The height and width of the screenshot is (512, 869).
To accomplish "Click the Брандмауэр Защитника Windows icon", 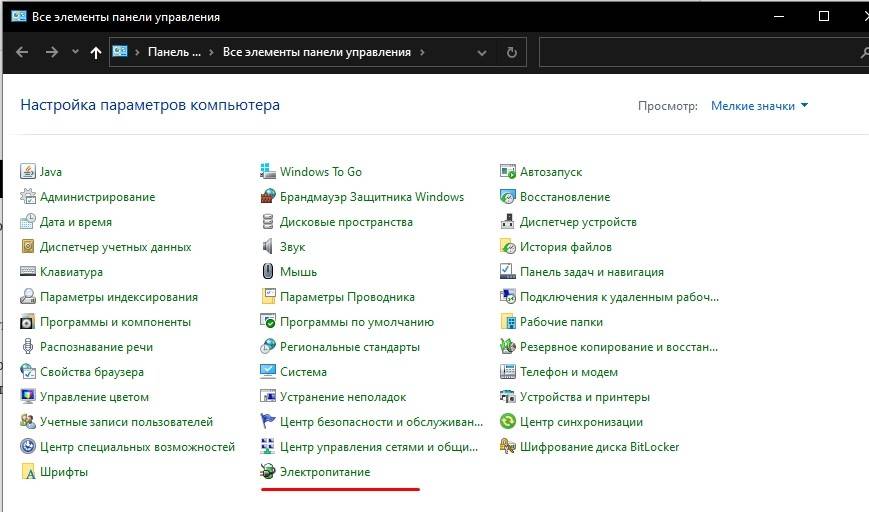I will click(x=268, y=197).
